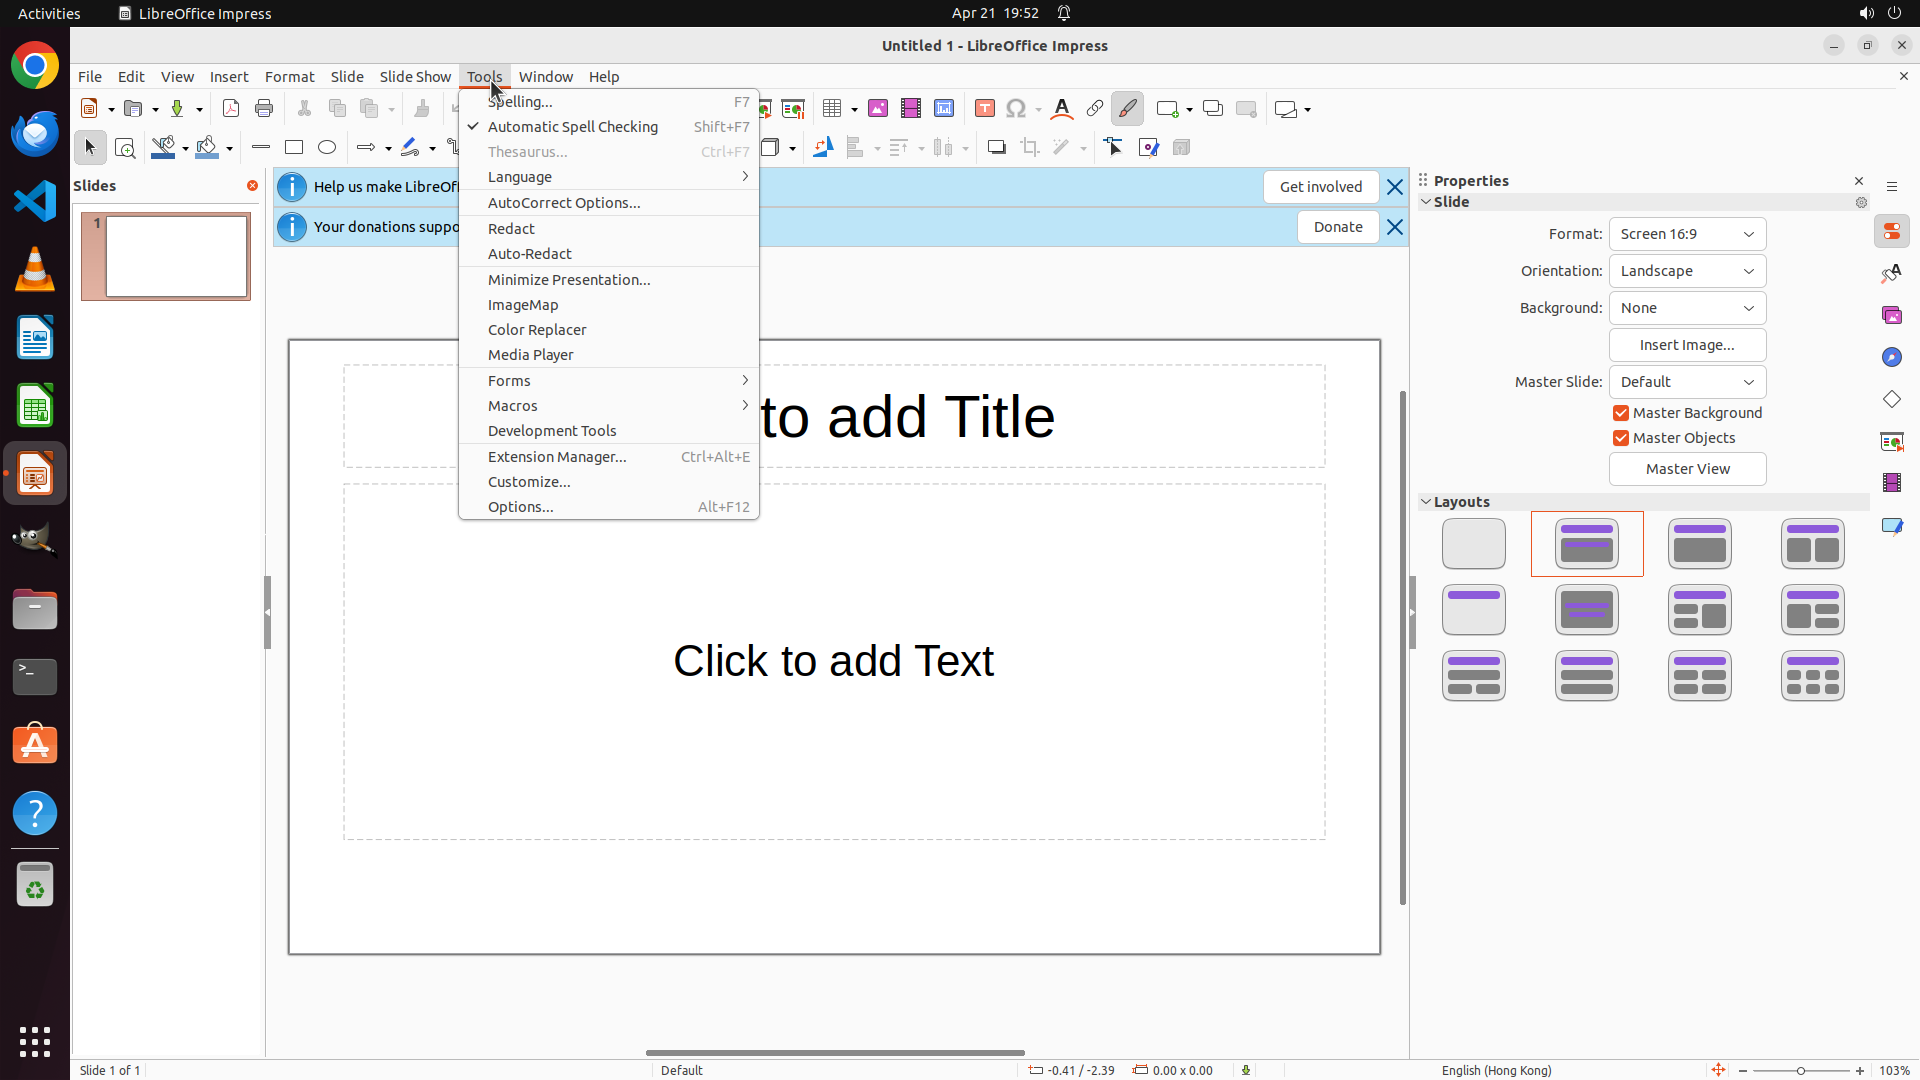Toggle Automatic Spell Checking menu item
This screenshot has width=1920, height=1080.
point(573,127)
